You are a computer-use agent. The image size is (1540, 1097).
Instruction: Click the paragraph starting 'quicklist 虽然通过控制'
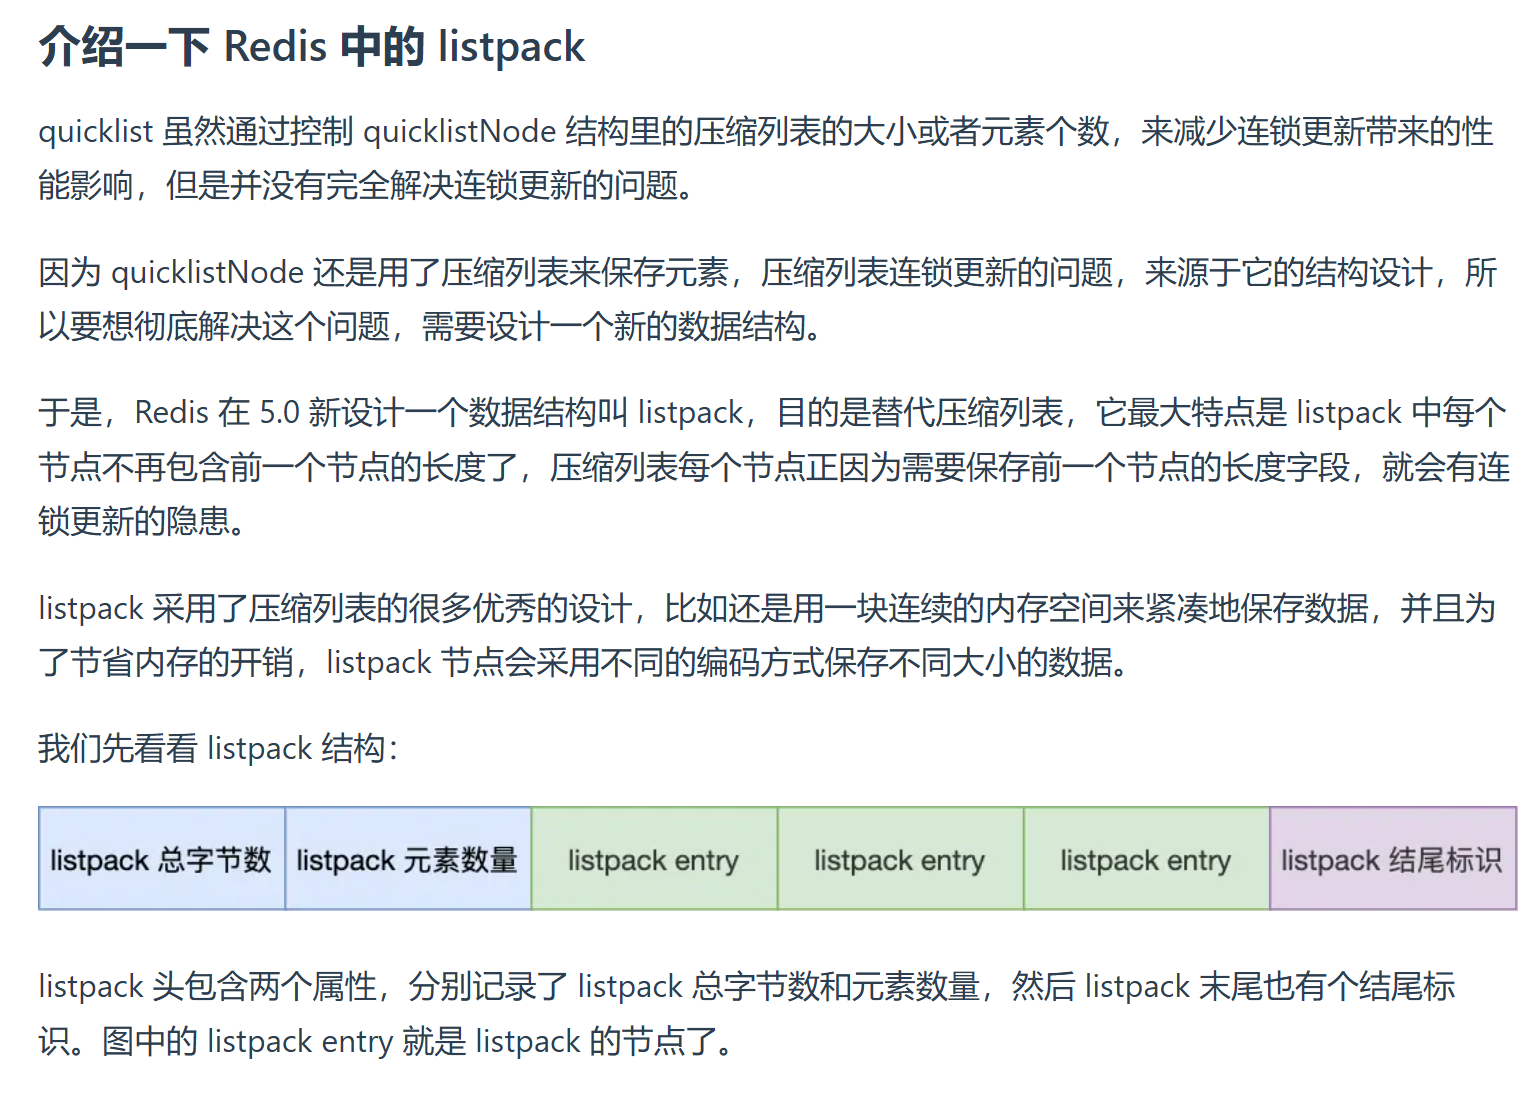click(x=766, y=158)
